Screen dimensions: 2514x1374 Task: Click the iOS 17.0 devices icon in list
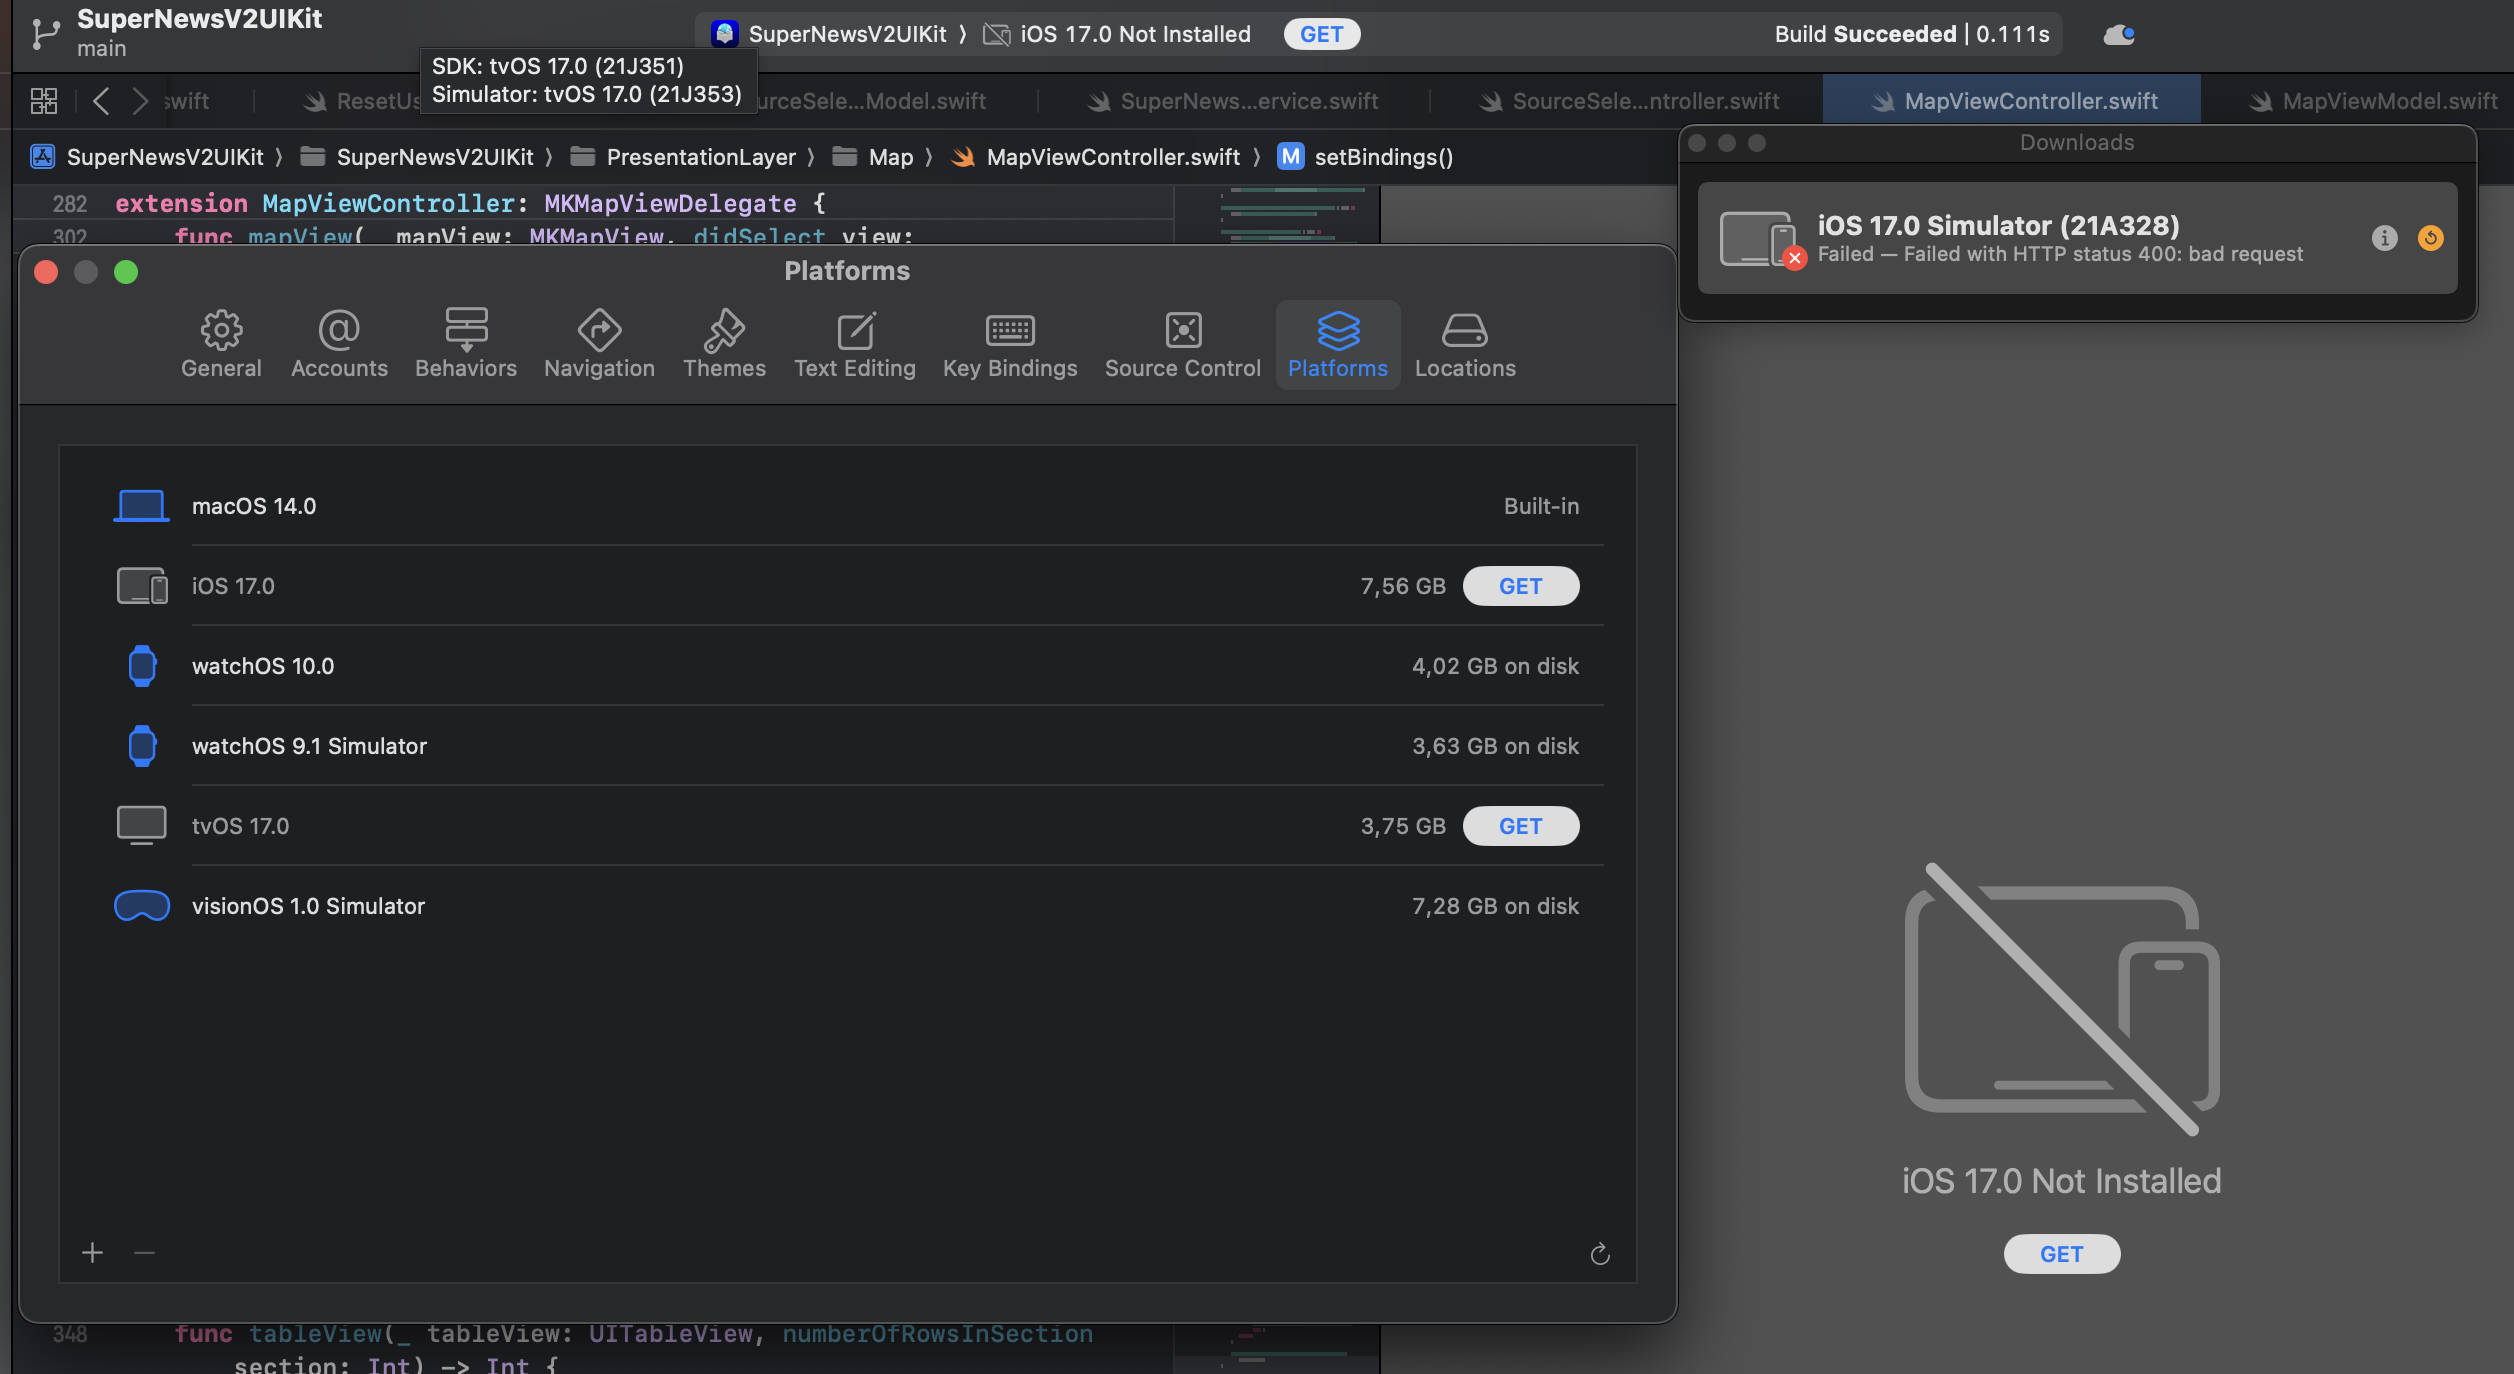[142, 586]
